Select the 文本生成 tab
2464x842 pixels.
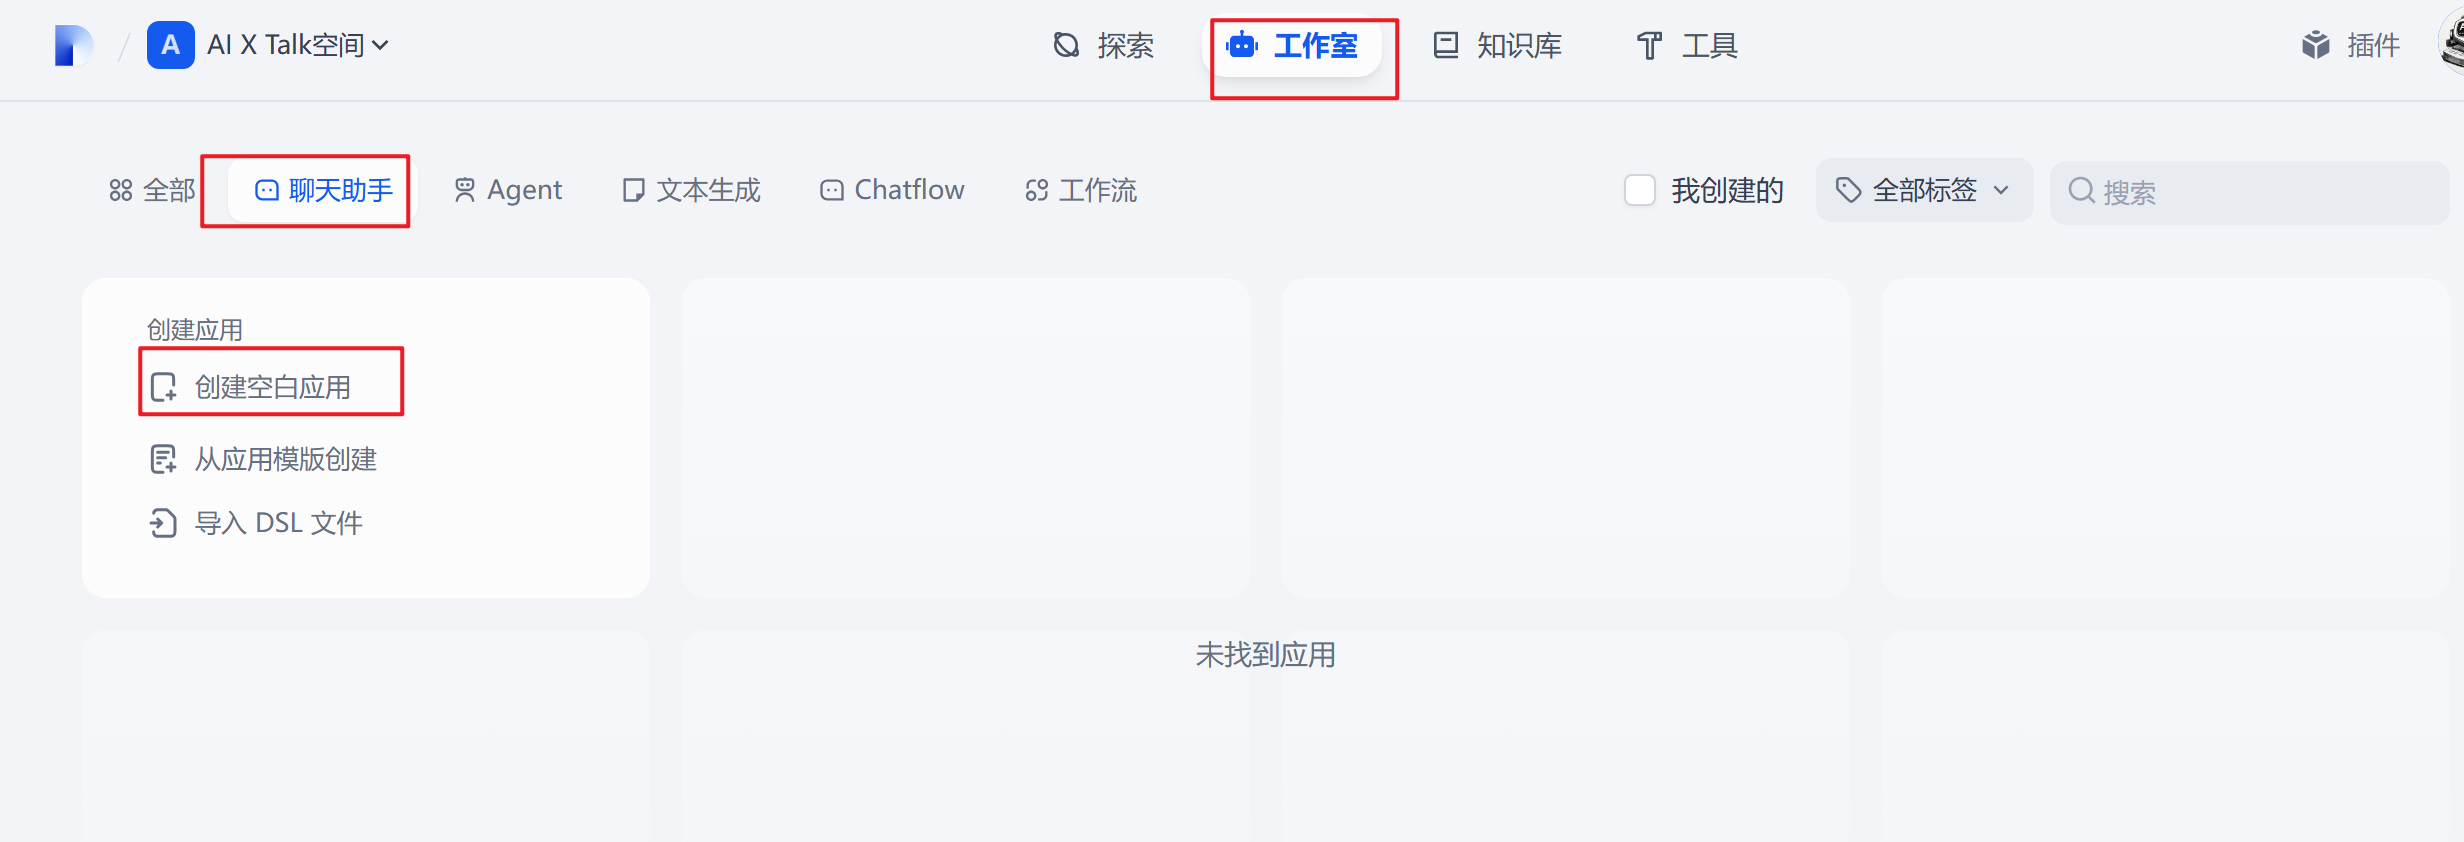tap(691, 190)
